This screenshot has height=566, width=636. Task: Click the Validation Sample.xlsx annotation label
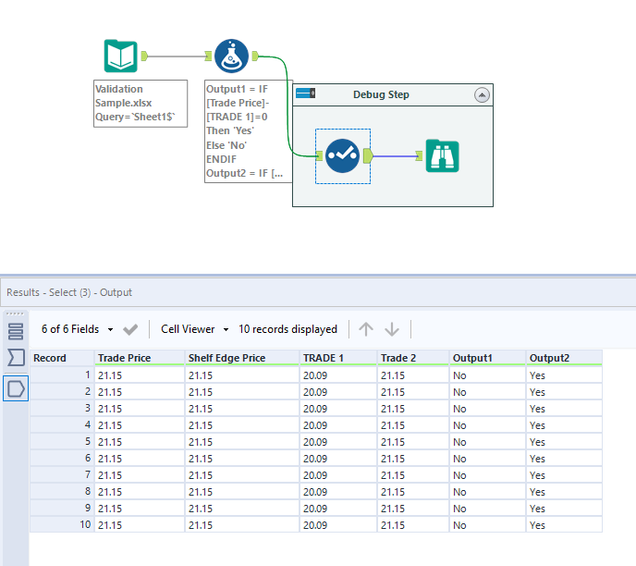(139, 103)
